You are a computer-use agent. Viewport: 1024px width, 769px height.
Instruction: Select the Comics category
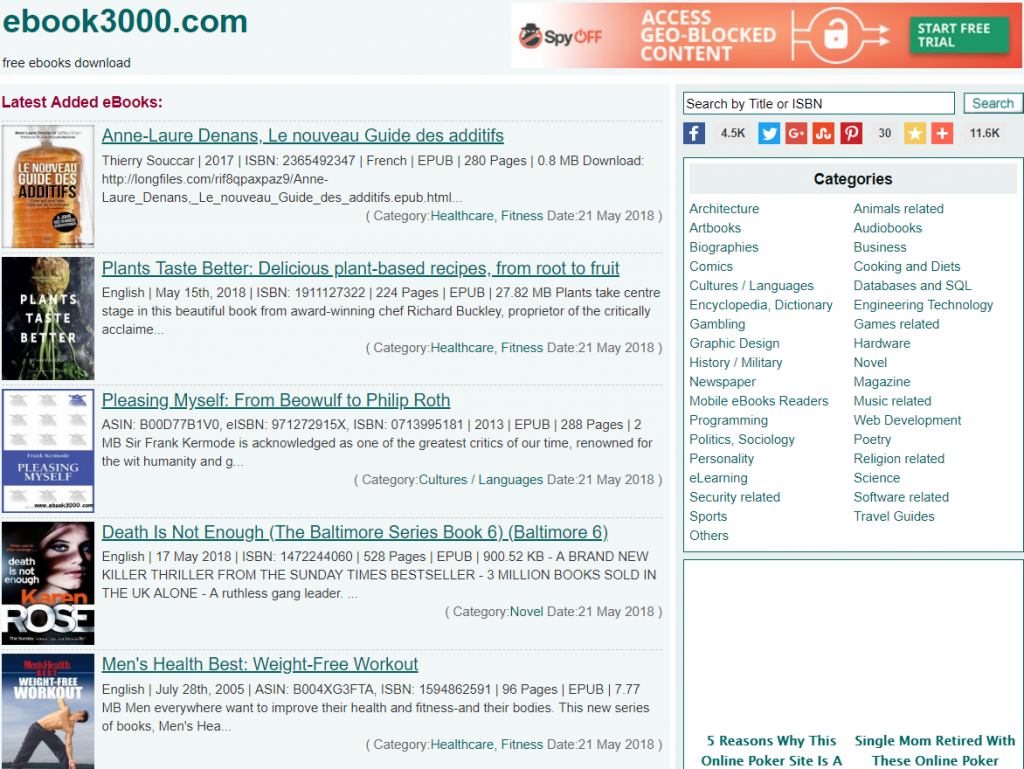(711, 266)
